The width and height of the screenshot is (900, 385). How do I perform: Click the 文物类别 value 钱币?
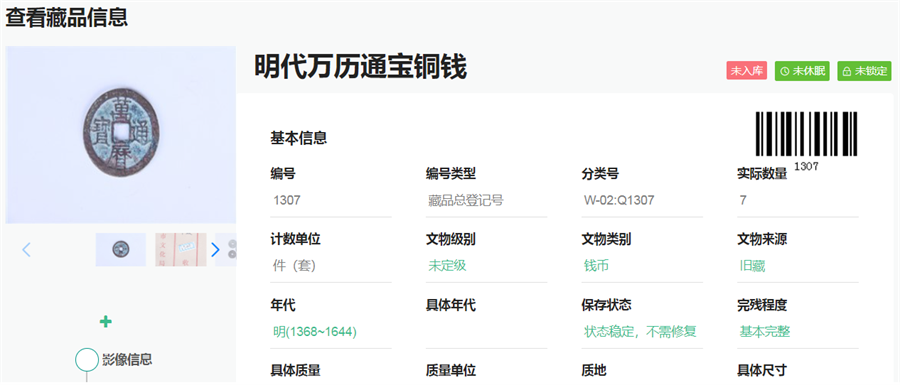(596, 266)
